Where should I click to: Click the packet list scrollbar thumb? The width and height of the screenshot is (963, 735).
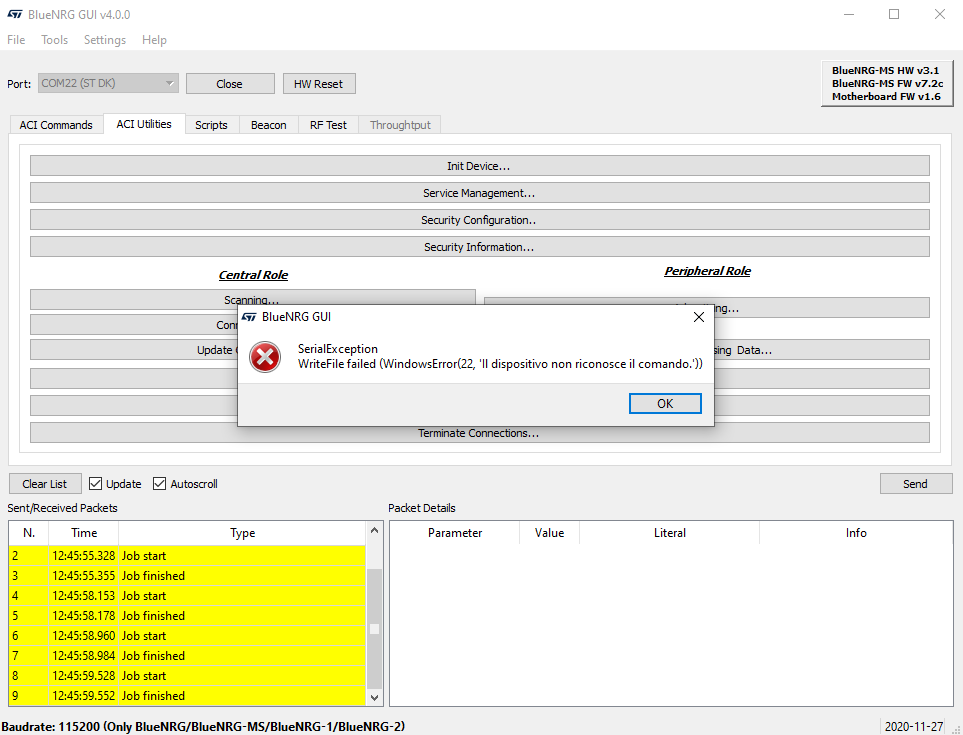click(375, 629)
